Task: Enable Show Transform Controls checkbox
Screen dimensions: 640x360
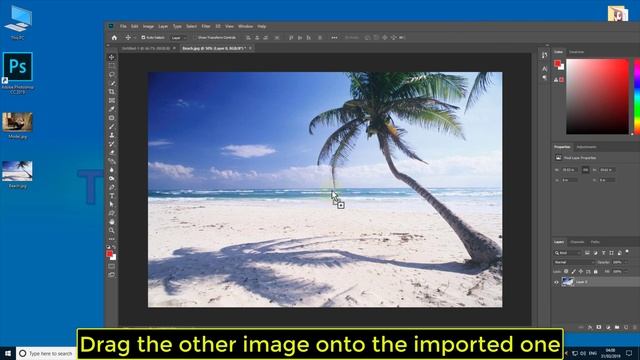Action: (195, 38)
